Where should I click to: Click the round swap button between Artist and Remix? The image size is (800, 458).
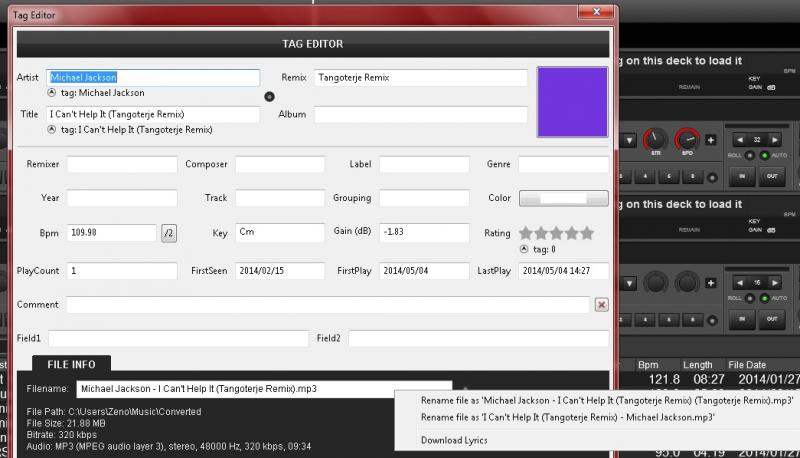pos(268,97)
